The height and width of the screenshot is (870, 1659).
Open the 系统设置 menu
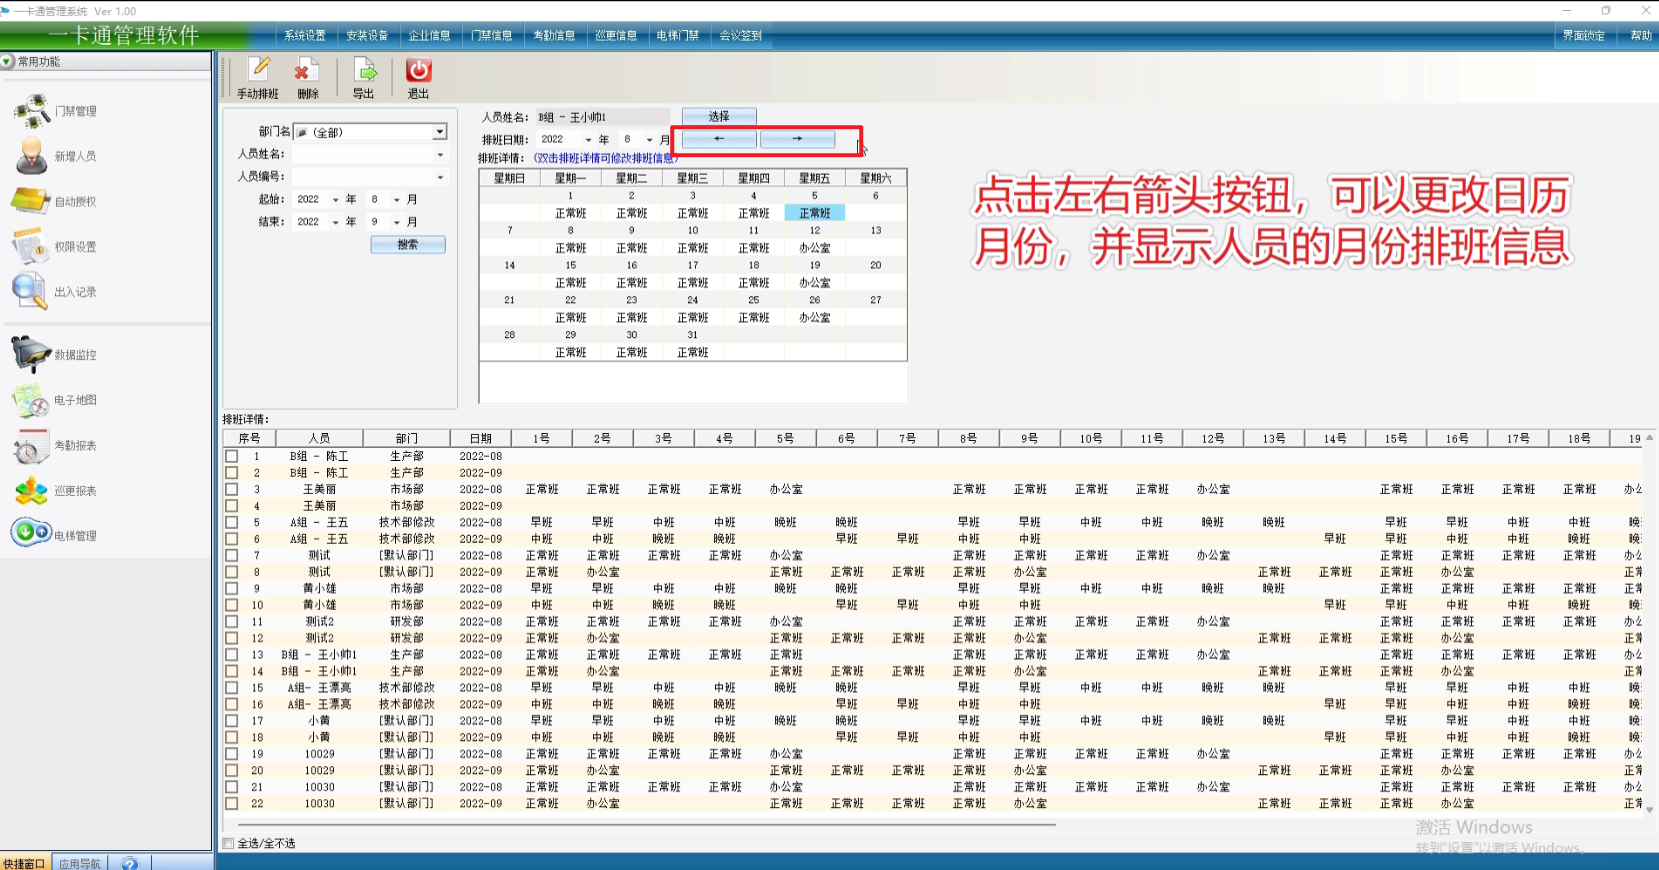[x=305, y=35]
